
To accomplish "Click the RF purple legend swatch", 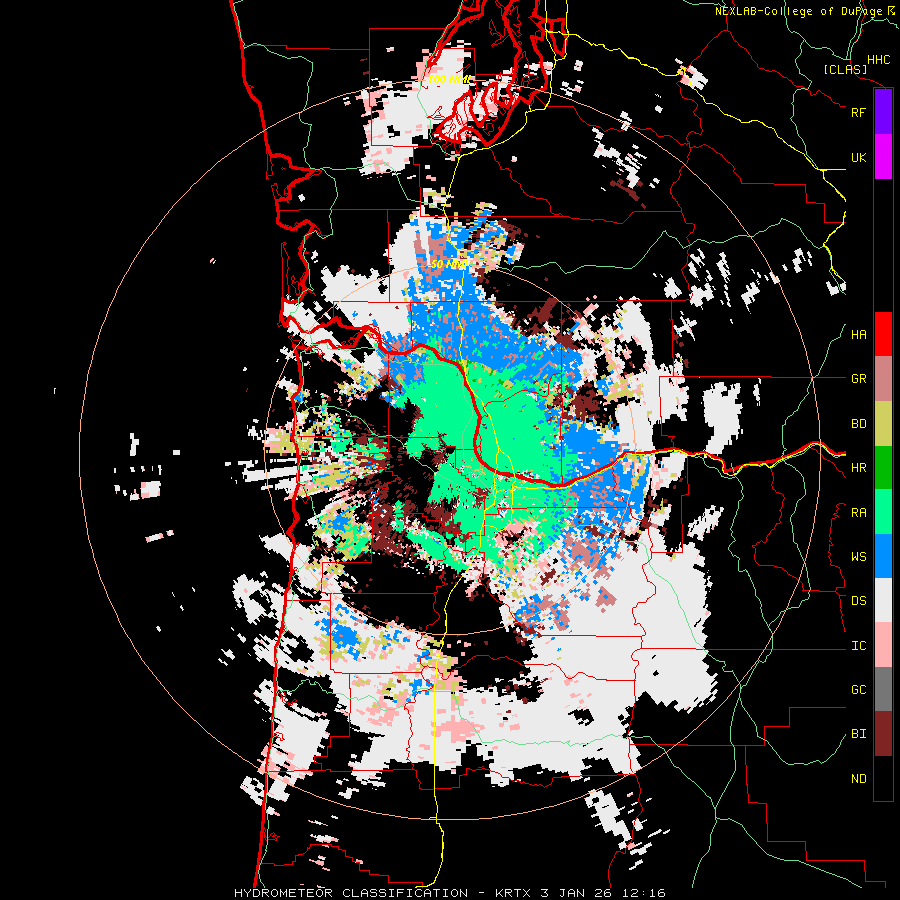I will coord(883,112).
